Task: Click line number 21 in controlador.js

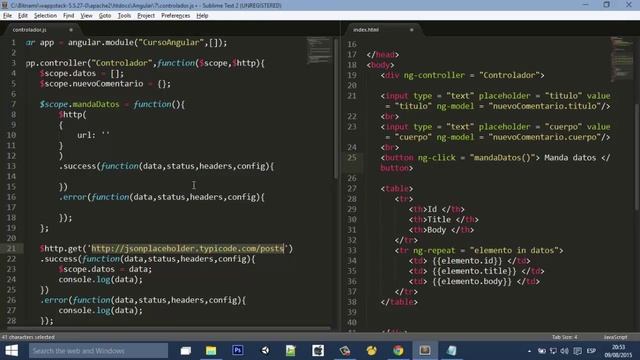Action: pos(11,248)
